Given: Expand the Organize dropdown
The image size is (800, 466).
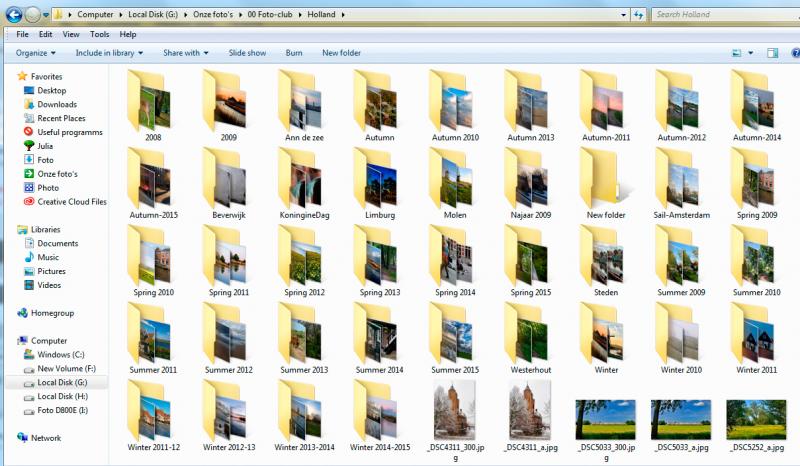Looking at the screenshot, I should [35, 53].
